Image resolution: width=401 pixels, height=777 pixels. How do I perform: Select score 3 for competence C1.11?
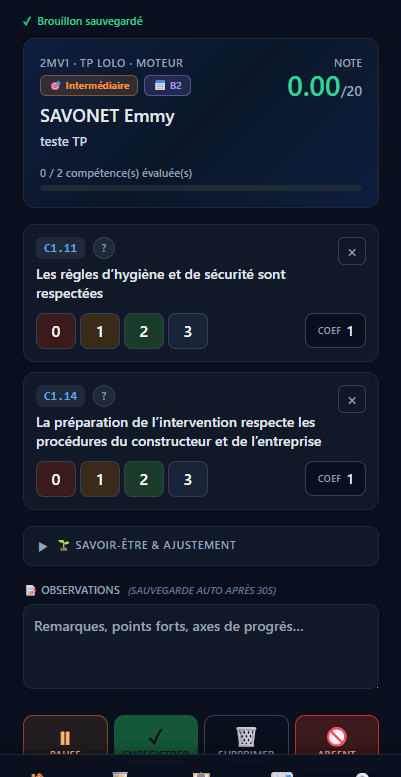coord(188,331)
